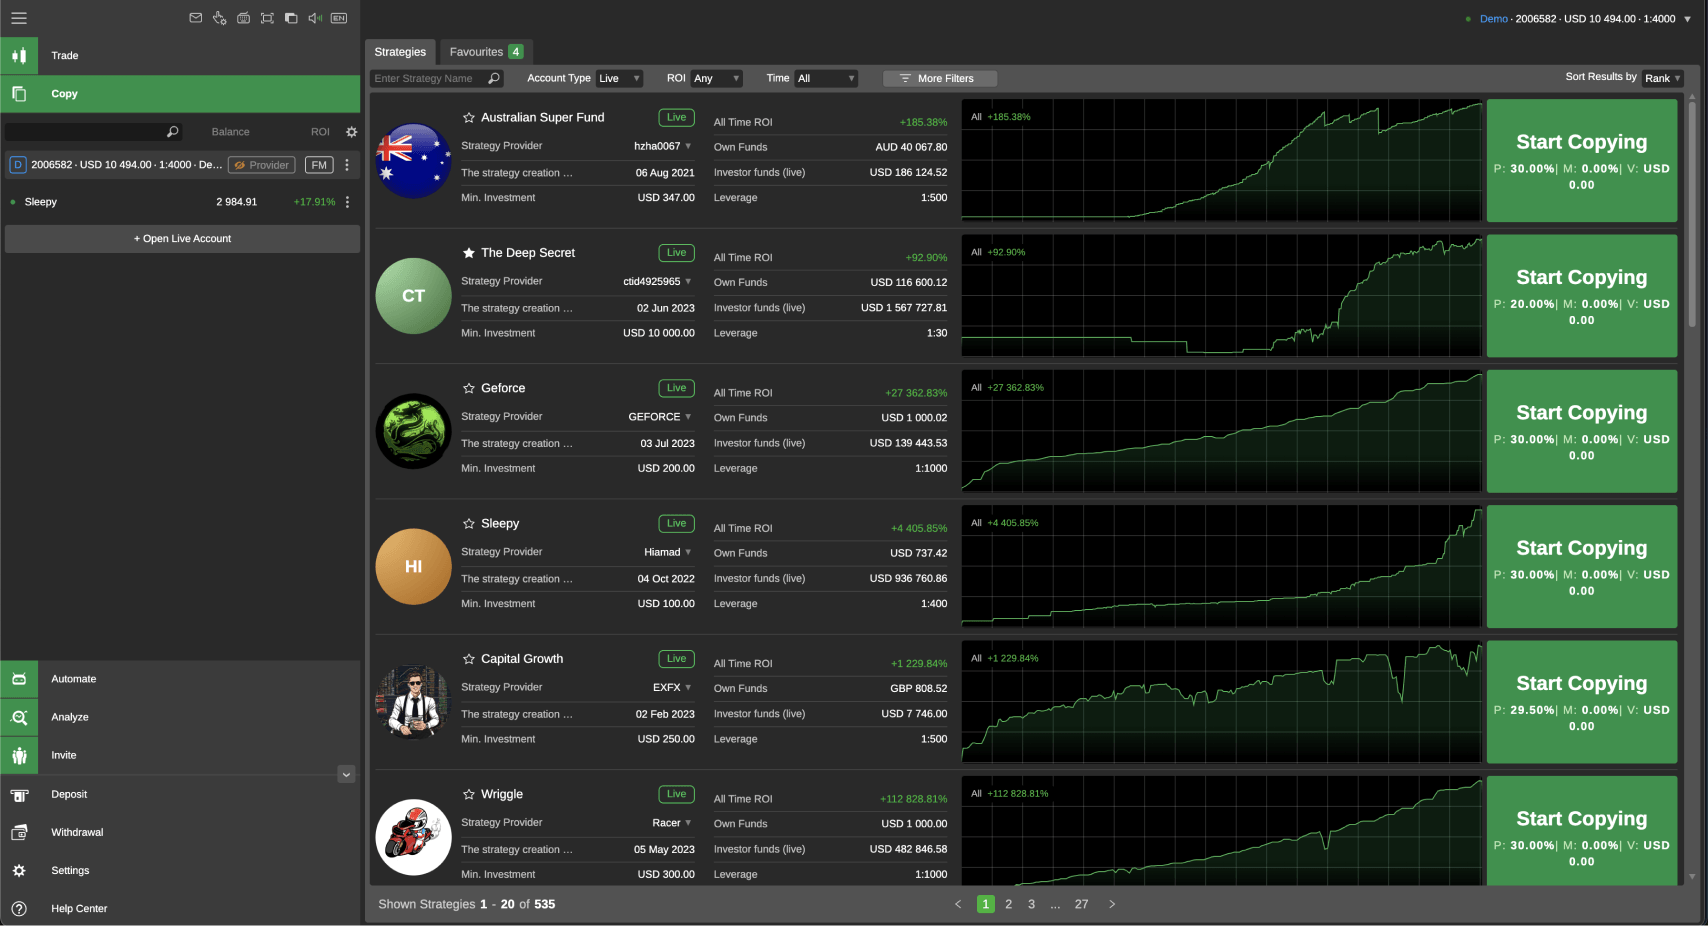The height and width of the screenshot is (926, 1708).
Task: Expand the Sort Results by Rank dropdown
Action: [1661, 77]
